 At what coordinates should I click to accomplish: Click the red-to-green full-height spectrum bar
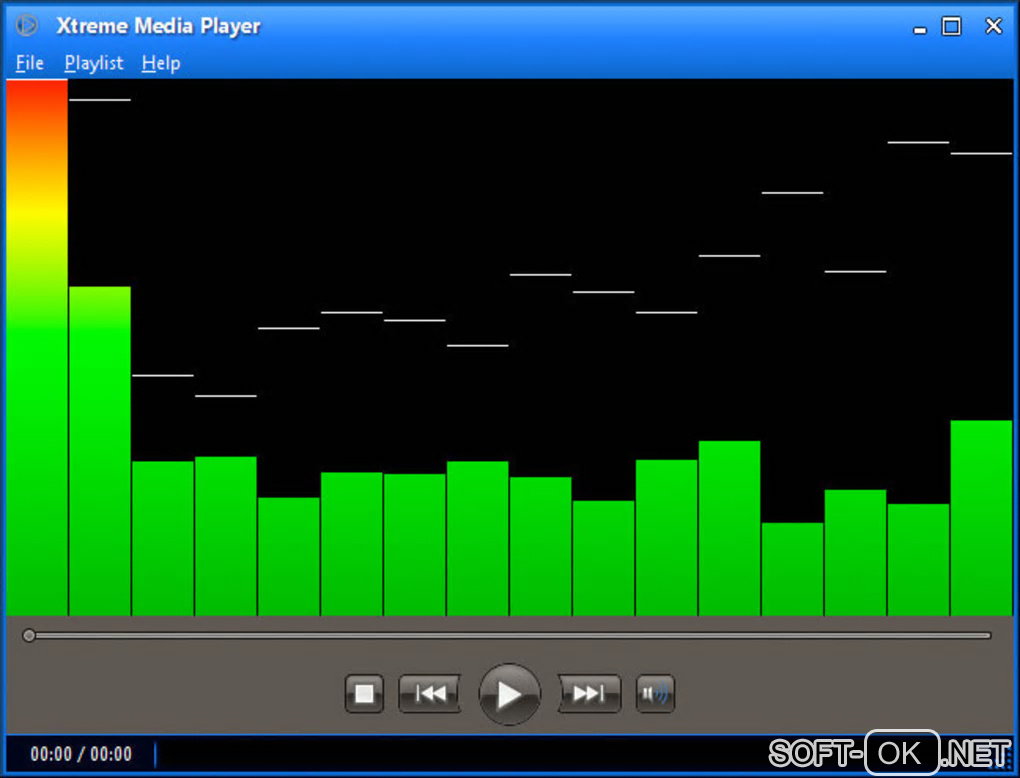[x=37, y=347]
